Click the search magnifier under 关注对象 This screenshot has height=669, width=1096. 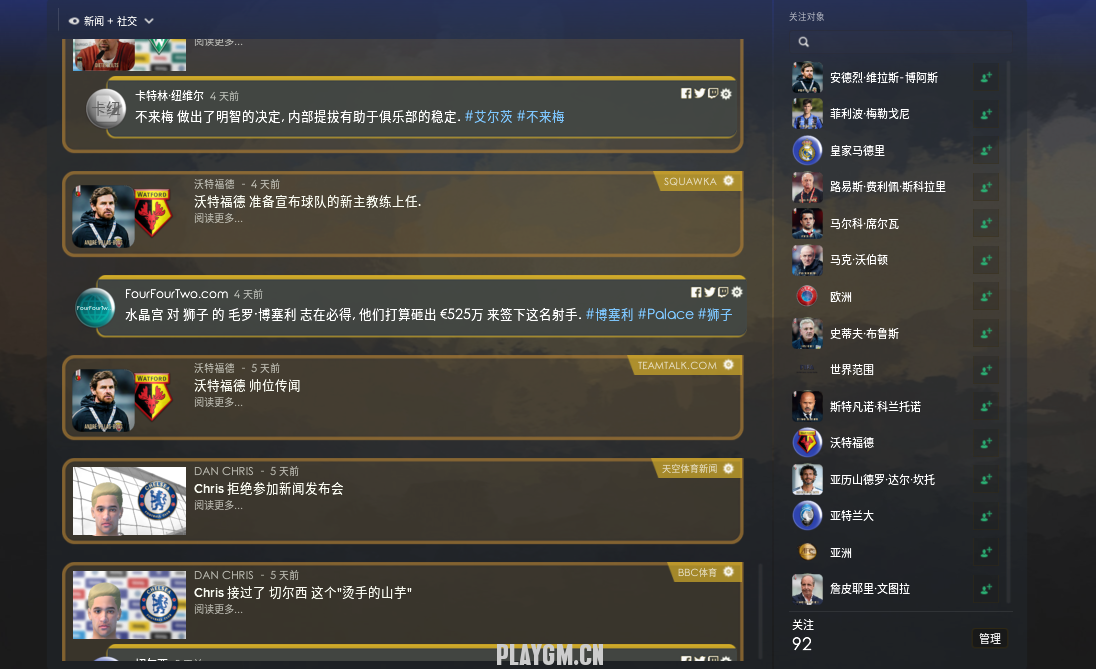tap(804, 42)
